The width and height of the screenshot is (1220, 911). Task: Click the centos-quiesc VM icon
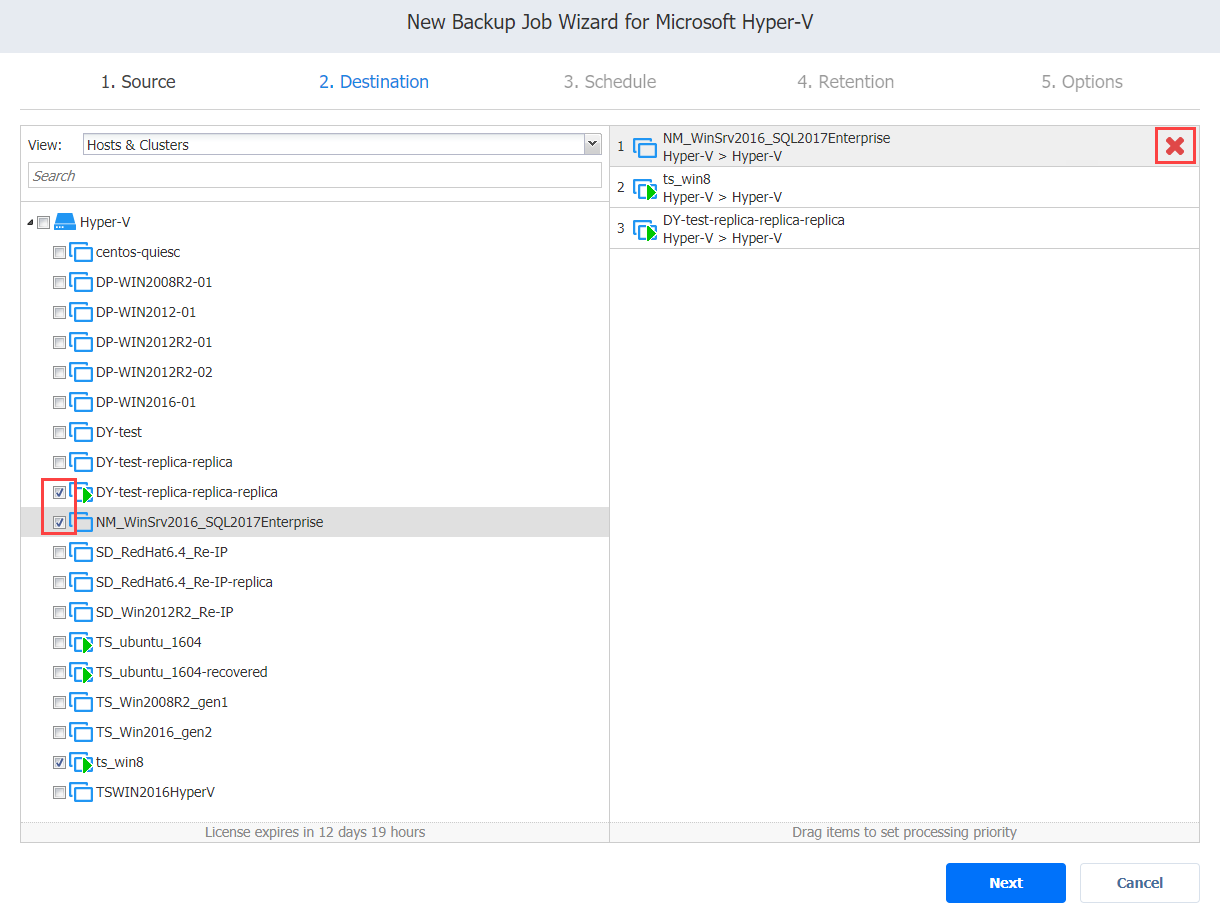pyautogui.click(x=81, y=252)
